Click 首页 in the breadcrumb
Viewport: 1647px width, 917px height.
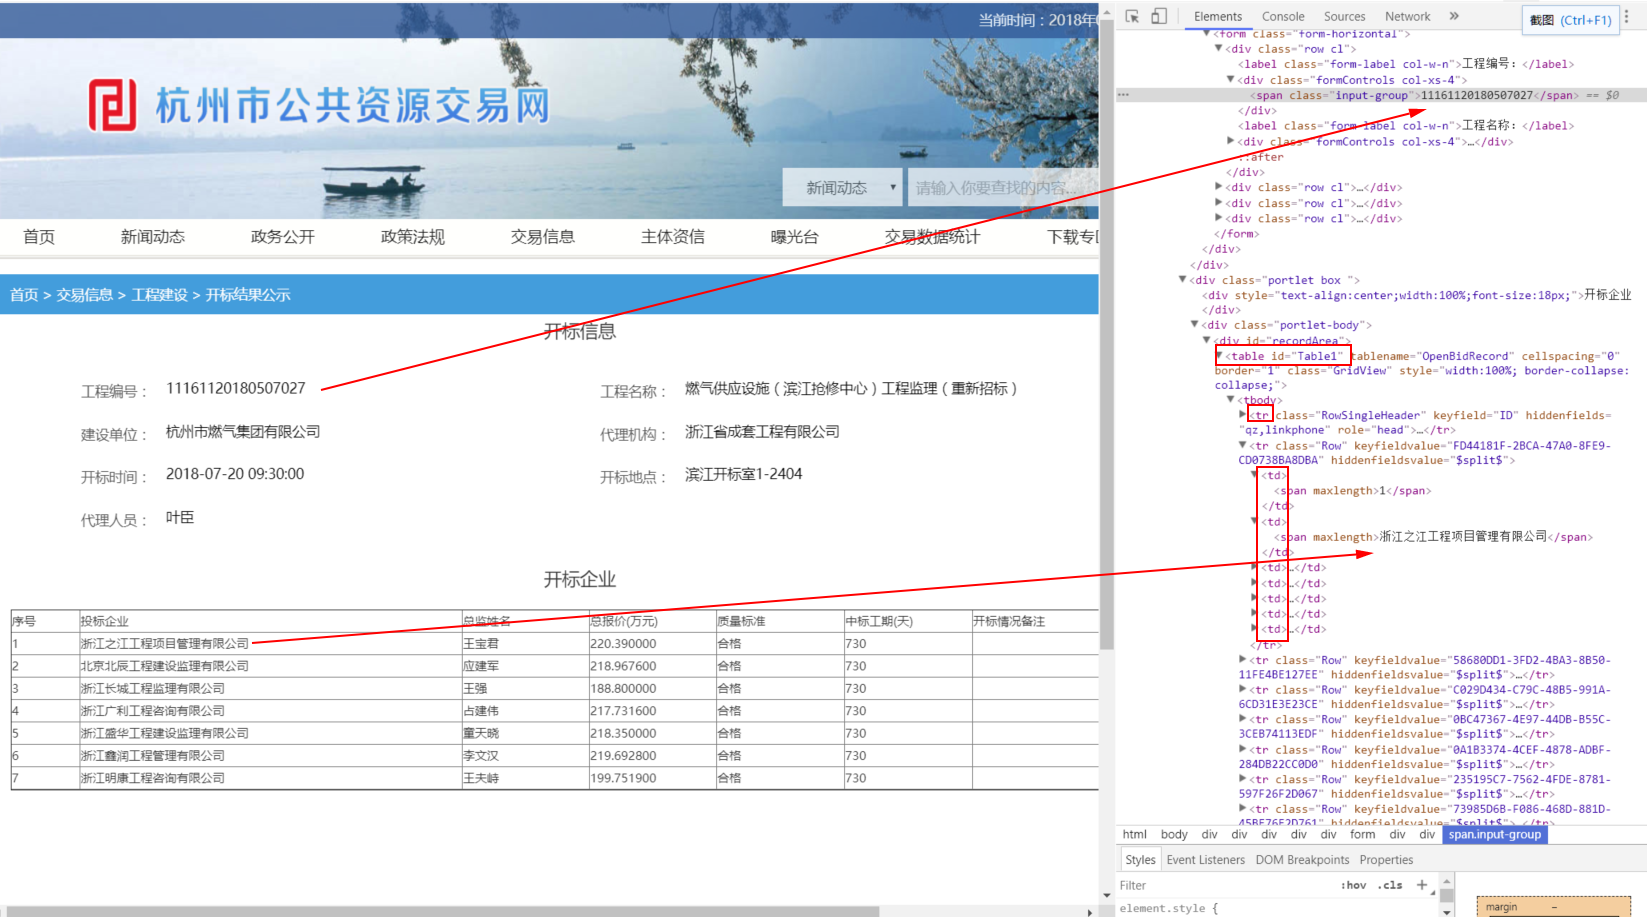(24, 295)
